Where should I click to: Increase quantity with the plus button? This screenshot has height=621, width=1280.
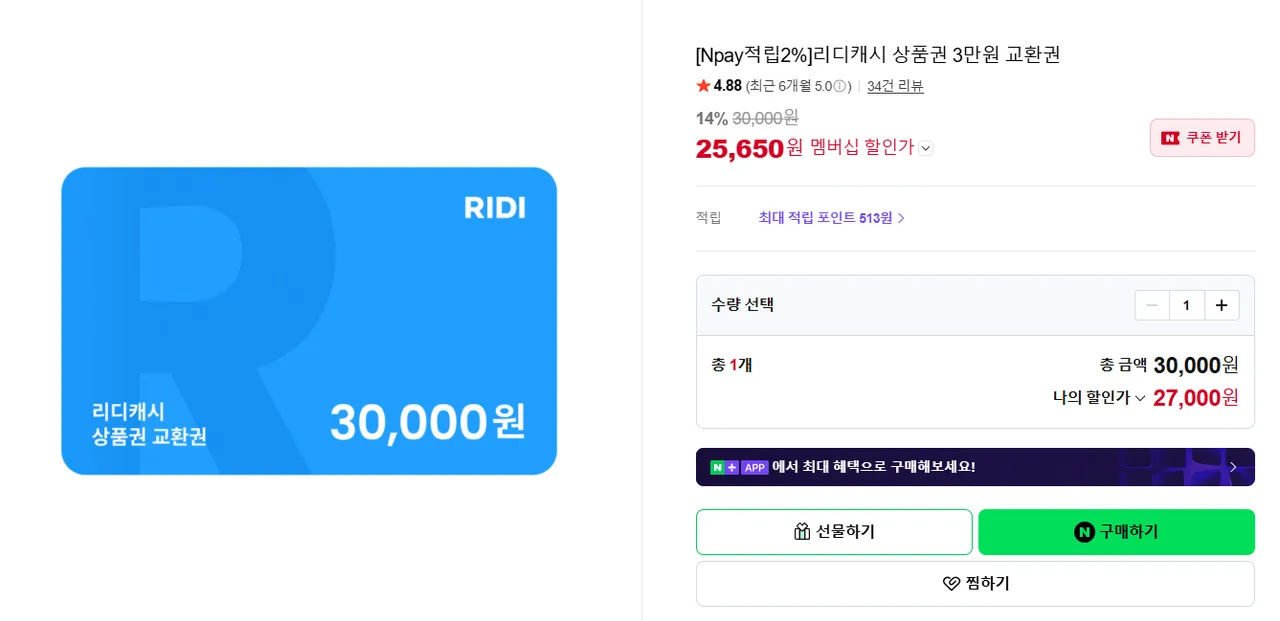1221,305
